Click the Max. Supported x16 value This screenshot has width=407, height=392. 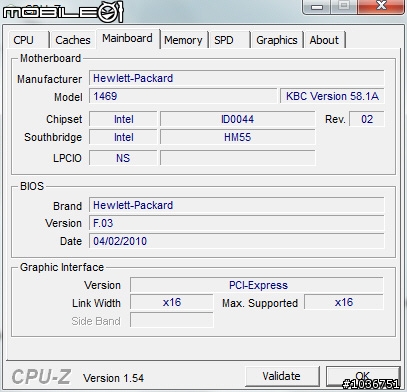(344, 303)
